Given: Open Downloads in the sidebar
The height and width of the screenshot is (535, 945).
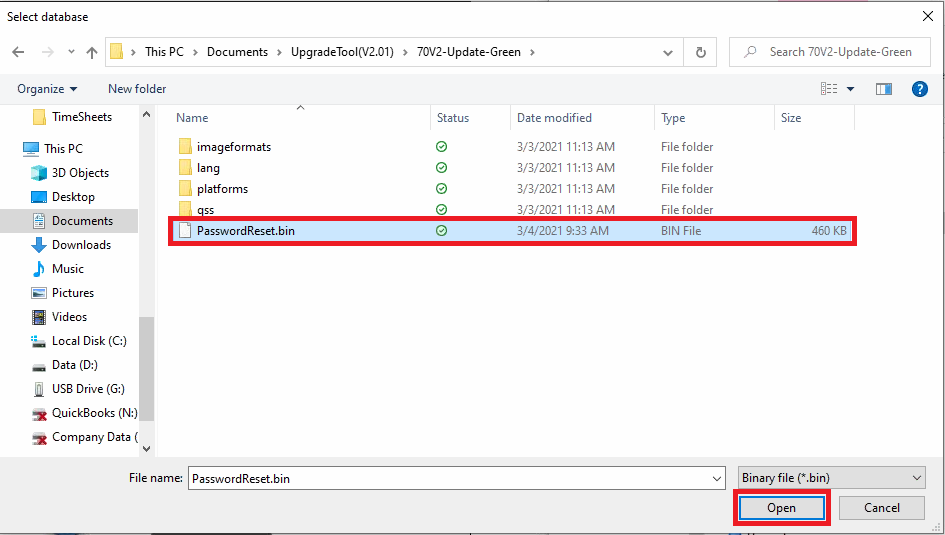Looking at the screenshot, I should click(81, 245).
